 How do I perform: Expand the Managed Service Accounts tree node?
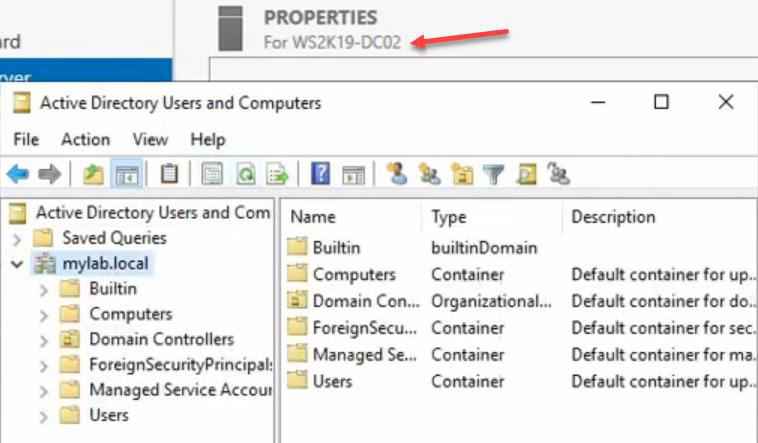point(44,391)
